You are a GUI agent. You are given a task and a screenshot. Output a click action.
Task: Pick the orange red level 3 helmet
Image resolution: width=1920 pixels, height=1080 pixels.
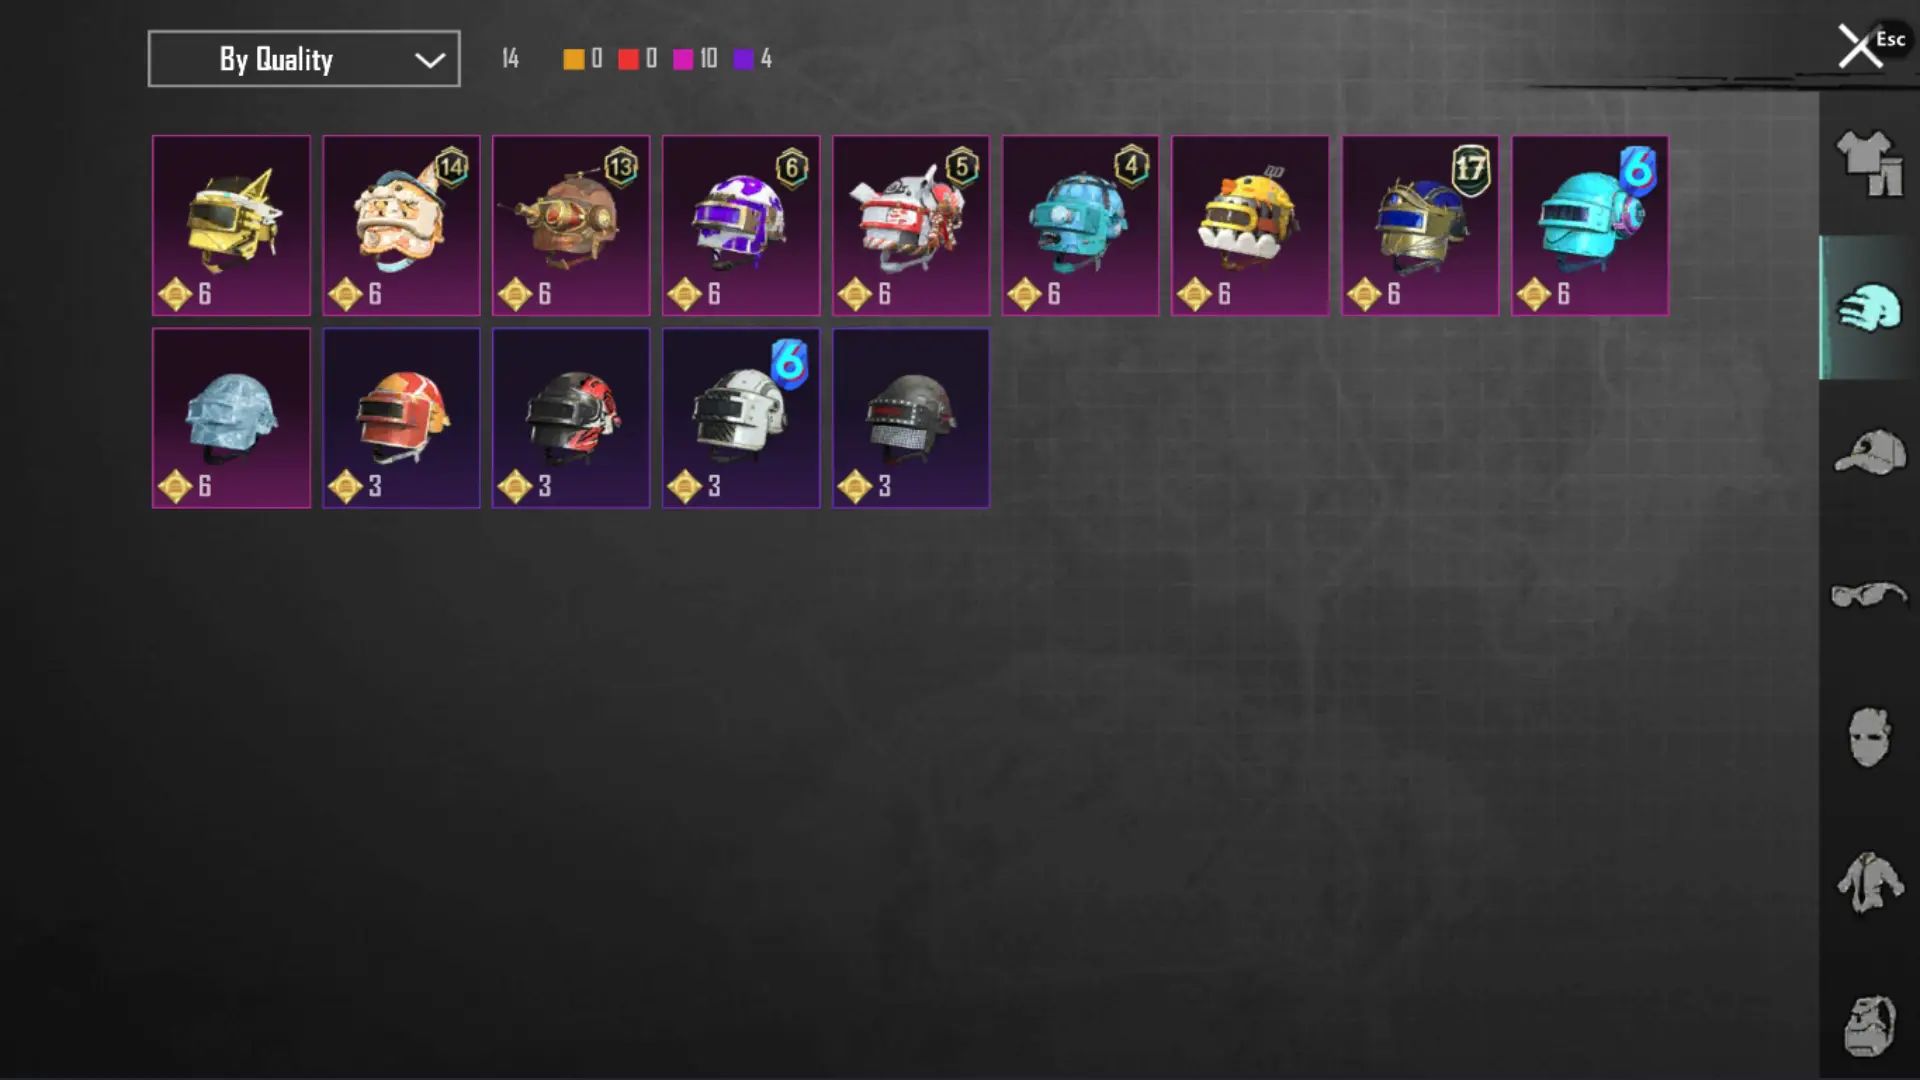(x=401, y=418)
